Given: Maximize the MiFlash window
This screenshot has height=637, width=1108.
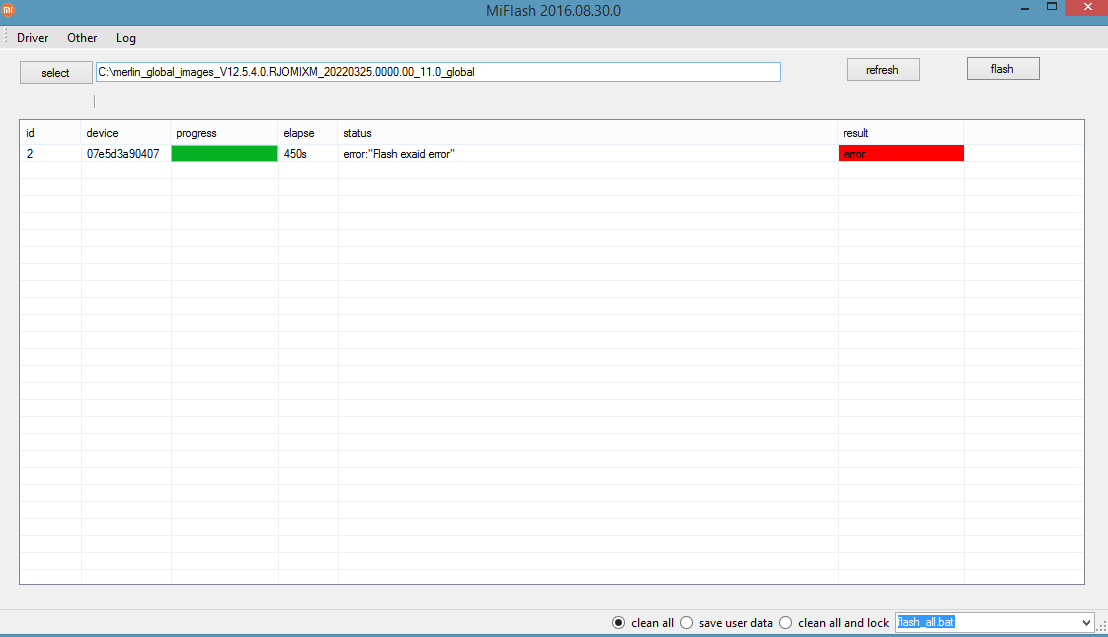Looking at the screenshot, I should tap(1052, 7).
